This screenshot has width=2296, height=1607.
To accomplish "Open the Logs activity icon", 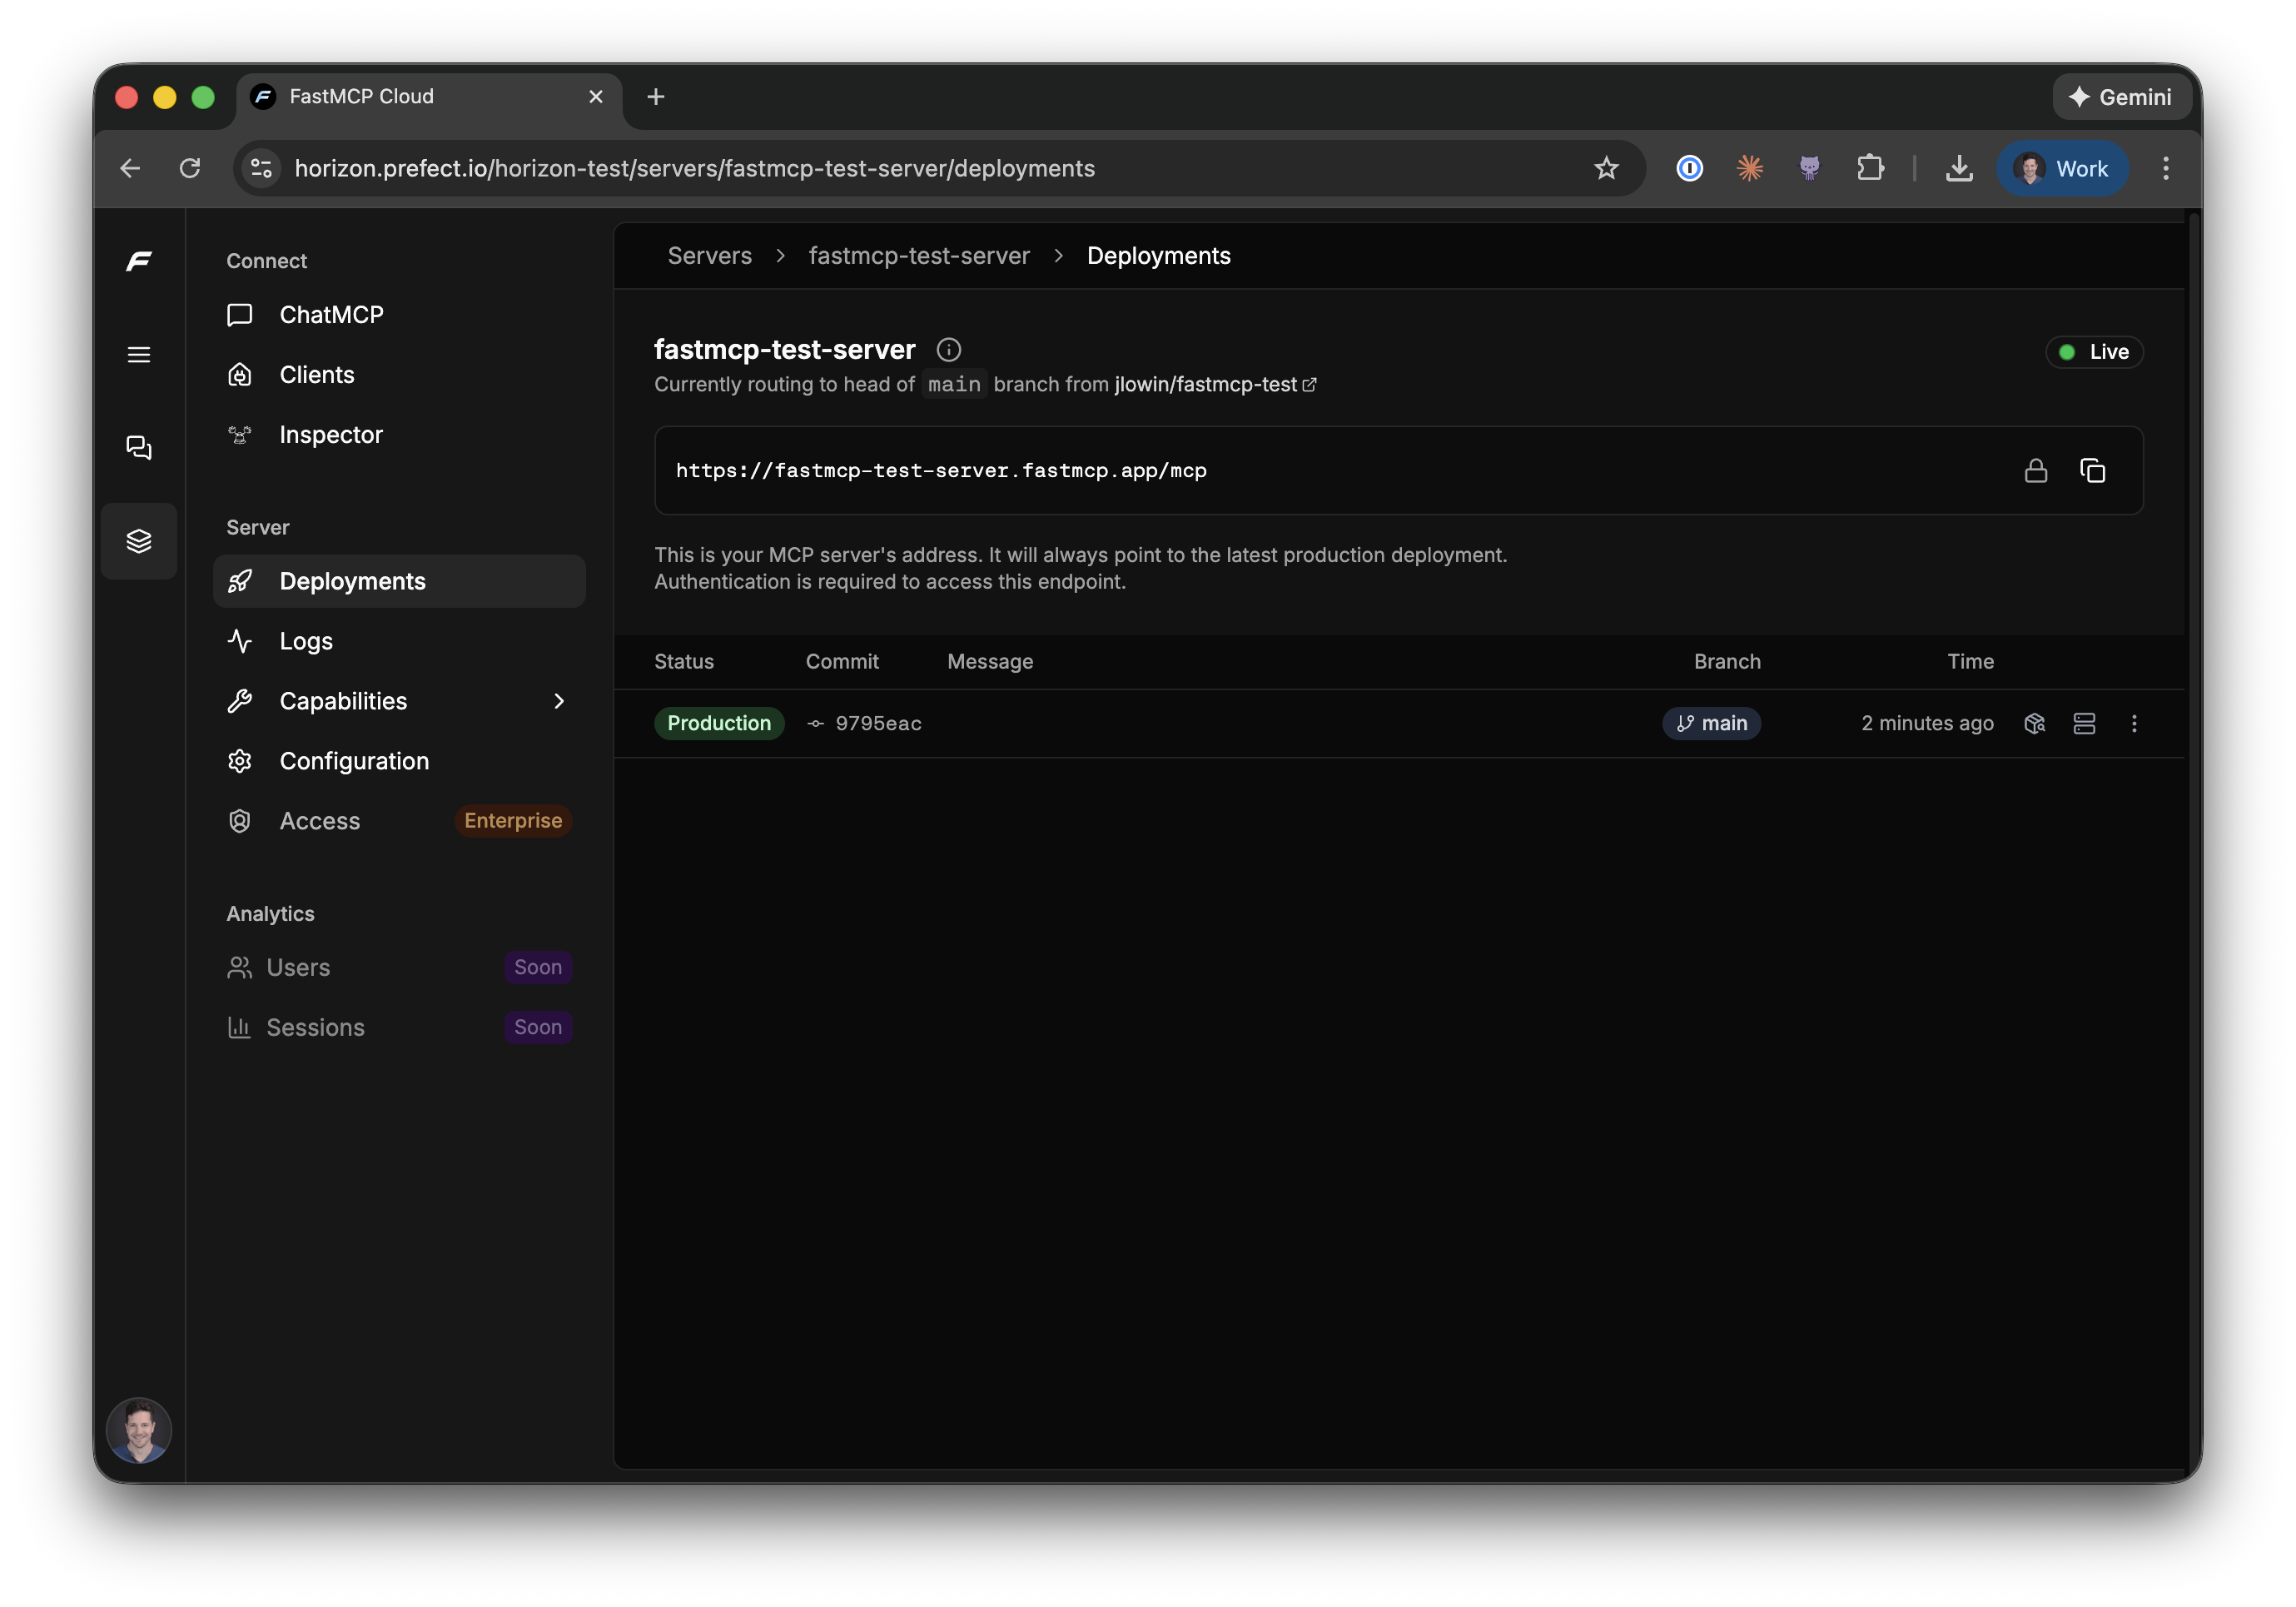I will point(241,641).
